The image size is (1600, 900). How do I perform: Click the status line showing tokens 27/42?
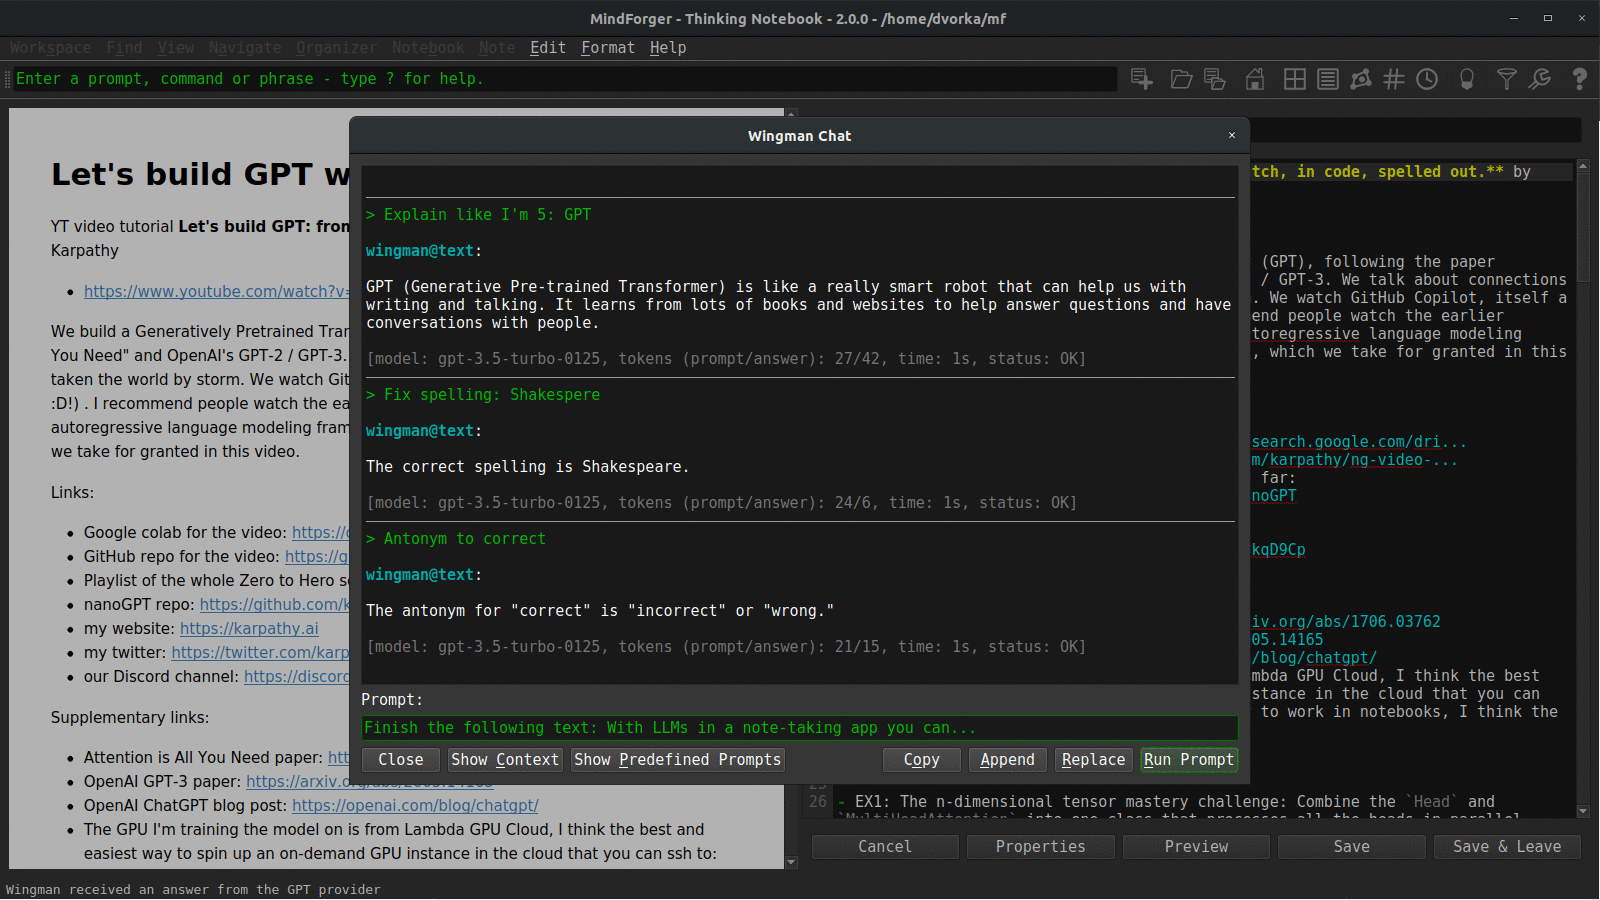coord(726,359)
